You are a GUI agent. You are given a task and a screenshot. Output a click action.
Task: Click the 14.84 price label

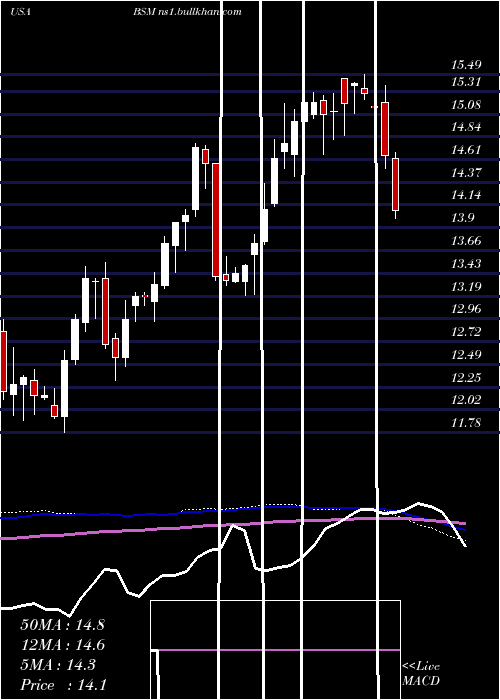coord(466,127)
